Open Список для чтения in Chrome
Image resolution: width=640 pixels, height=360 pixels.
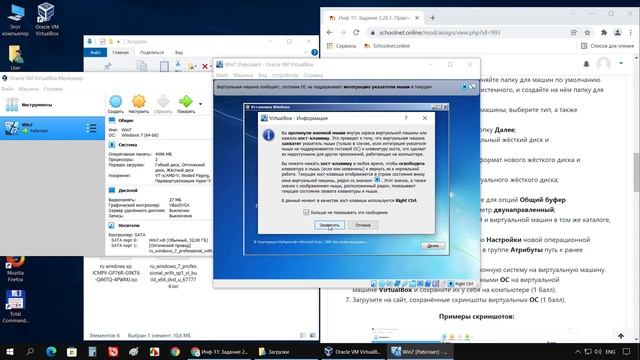click(607, 46)
